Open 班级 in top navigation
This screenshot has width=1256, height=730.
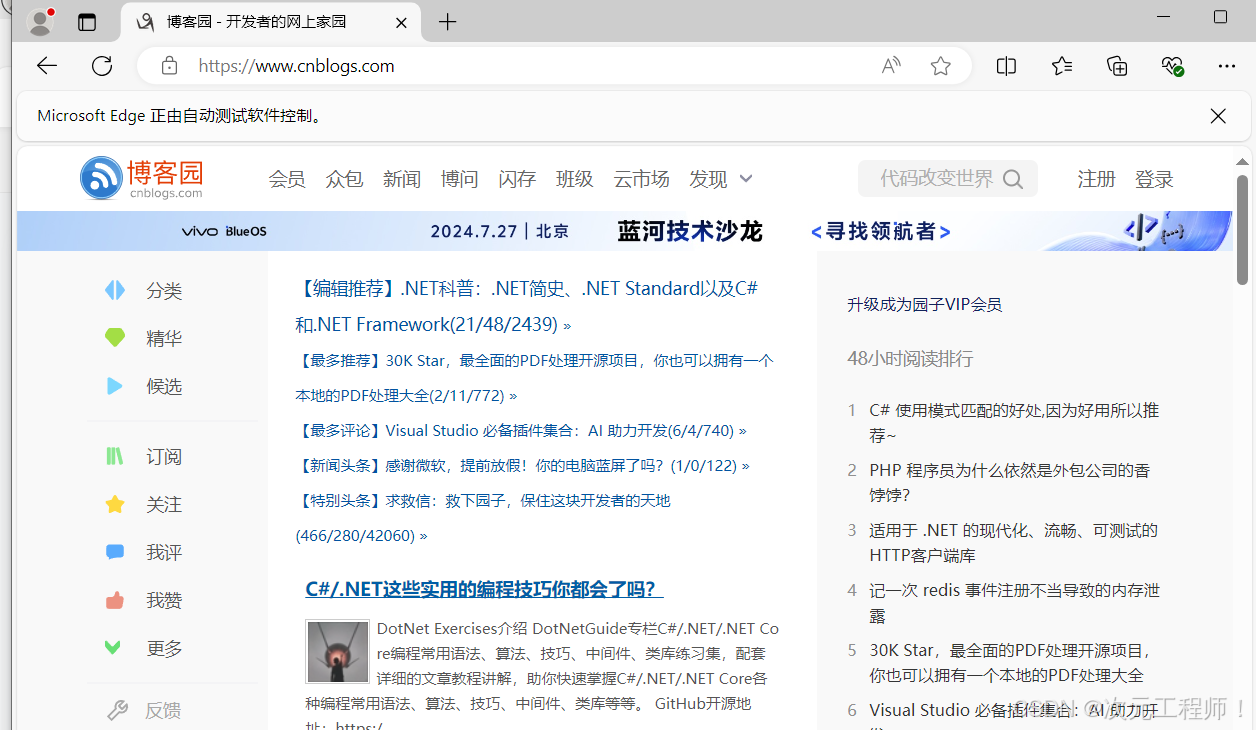coord(575,179)
